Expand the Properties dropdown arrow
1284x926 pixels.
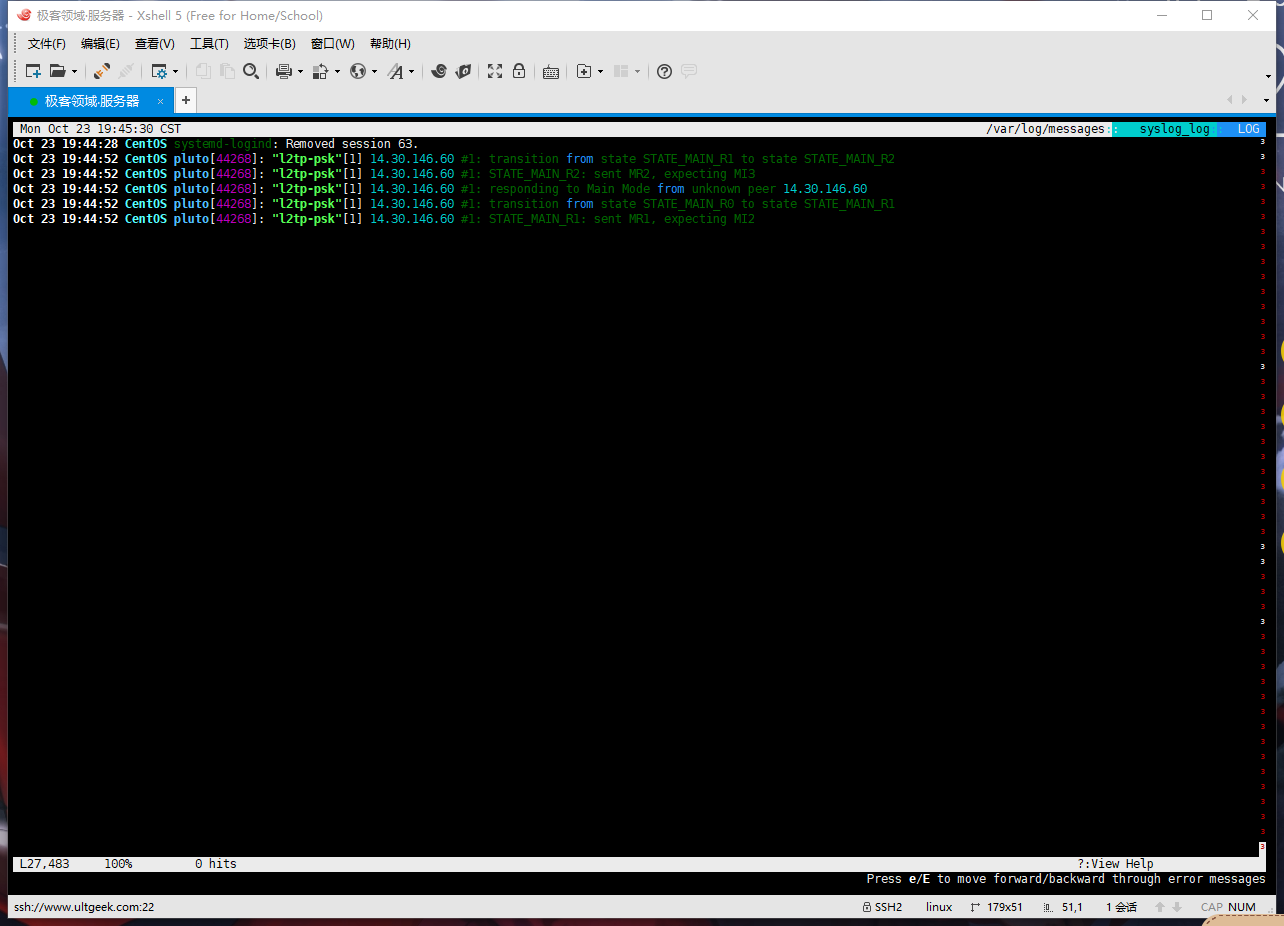[x=175, y=72]
